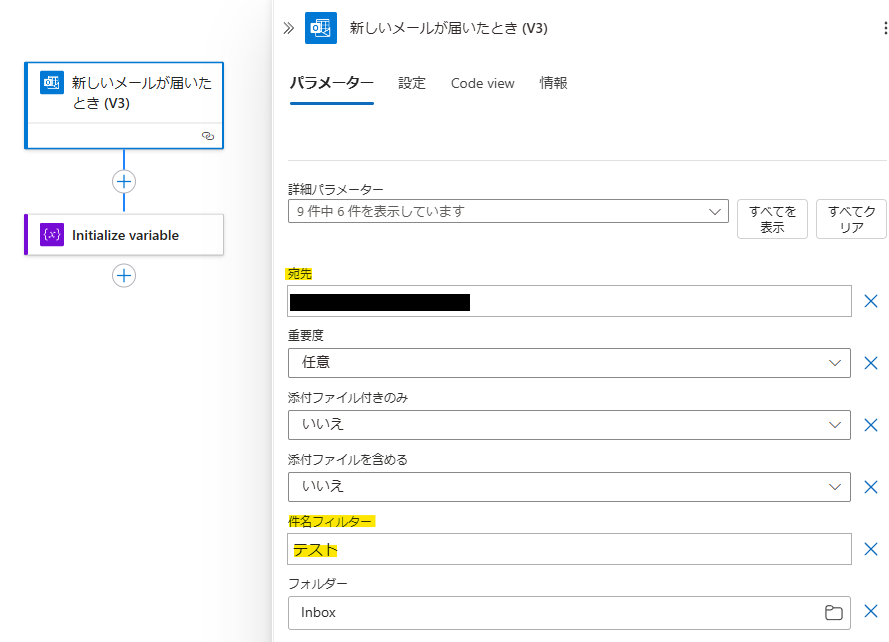This screenshot has width=889, height=642.
Task: Click the すべてクリア button
Action: click(851, 219)
